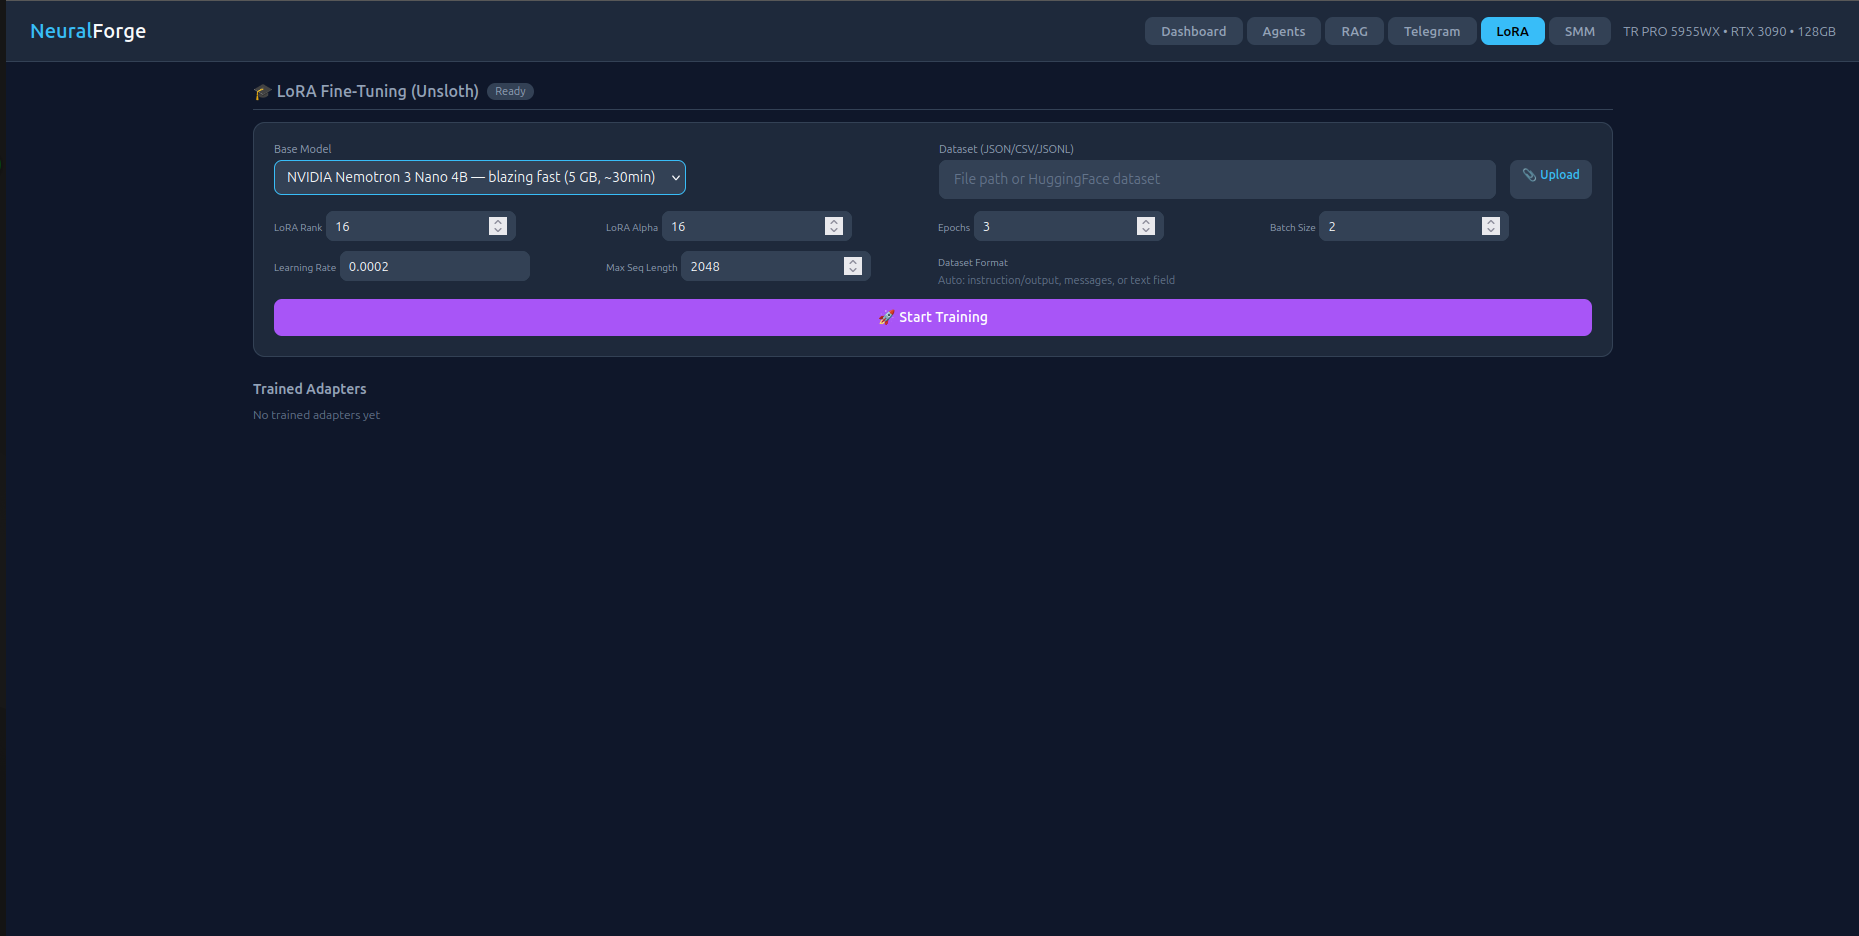Open the RAG tab
Viewport: 1859px width, 936px height.
click(x=1354, y=31)
